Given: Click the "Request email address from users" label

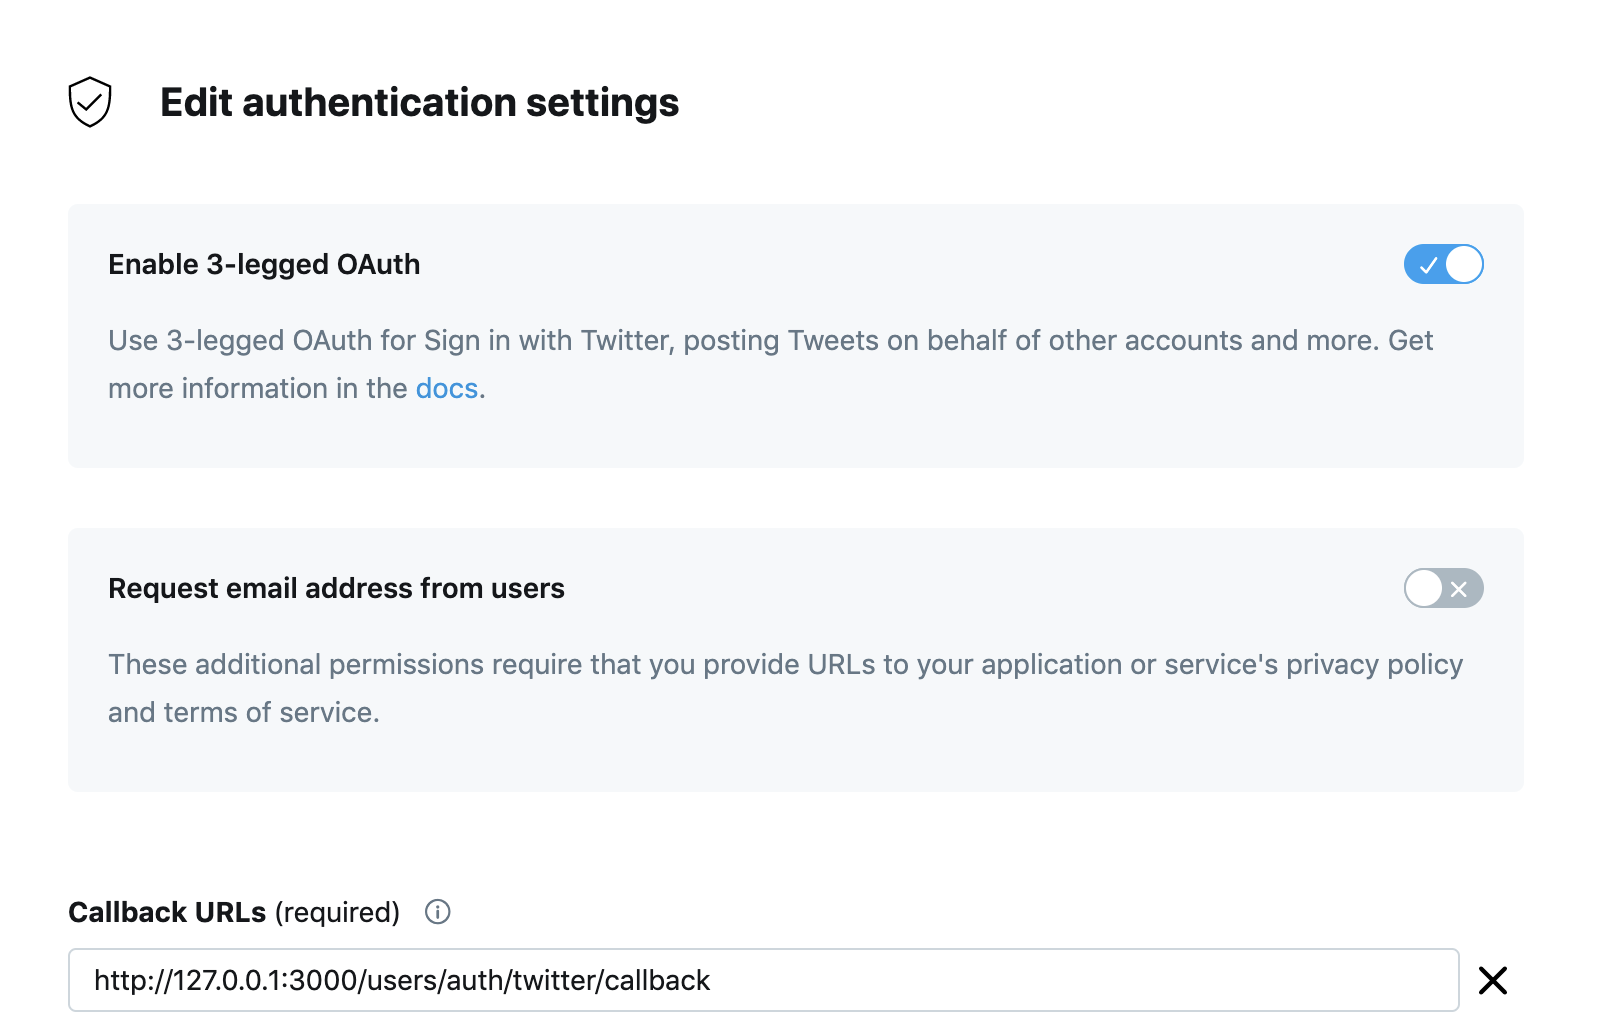Looking at the screenshot, I should (x=336, y=588).
